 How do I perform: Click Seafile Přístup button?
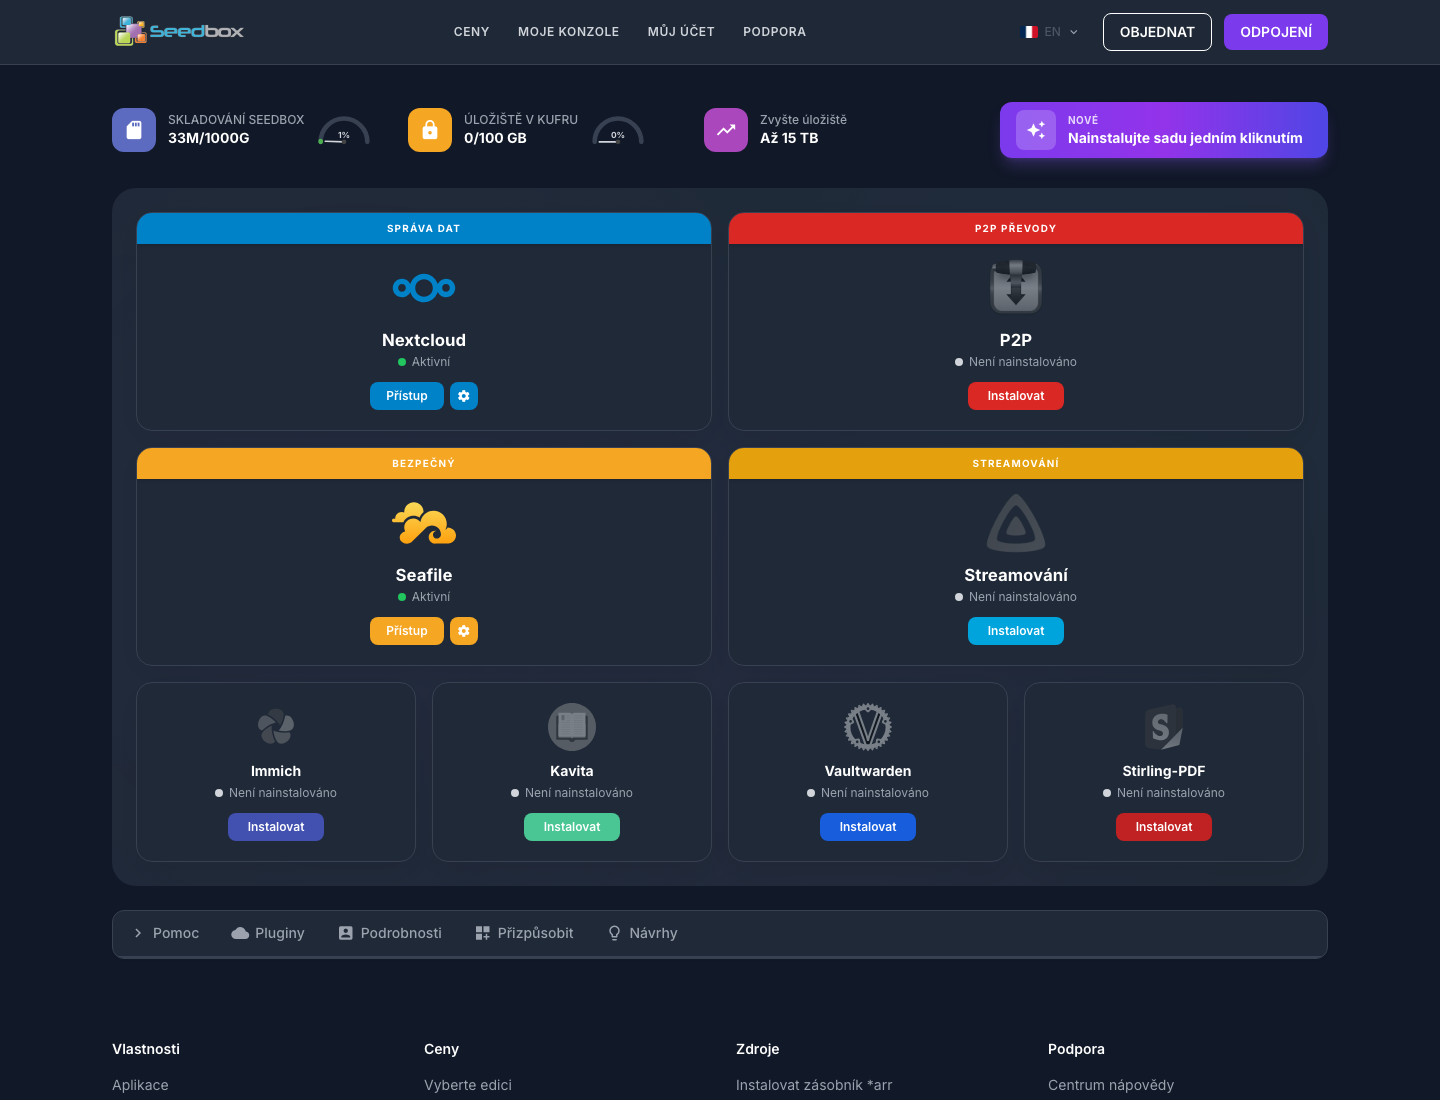coord(407,631)
